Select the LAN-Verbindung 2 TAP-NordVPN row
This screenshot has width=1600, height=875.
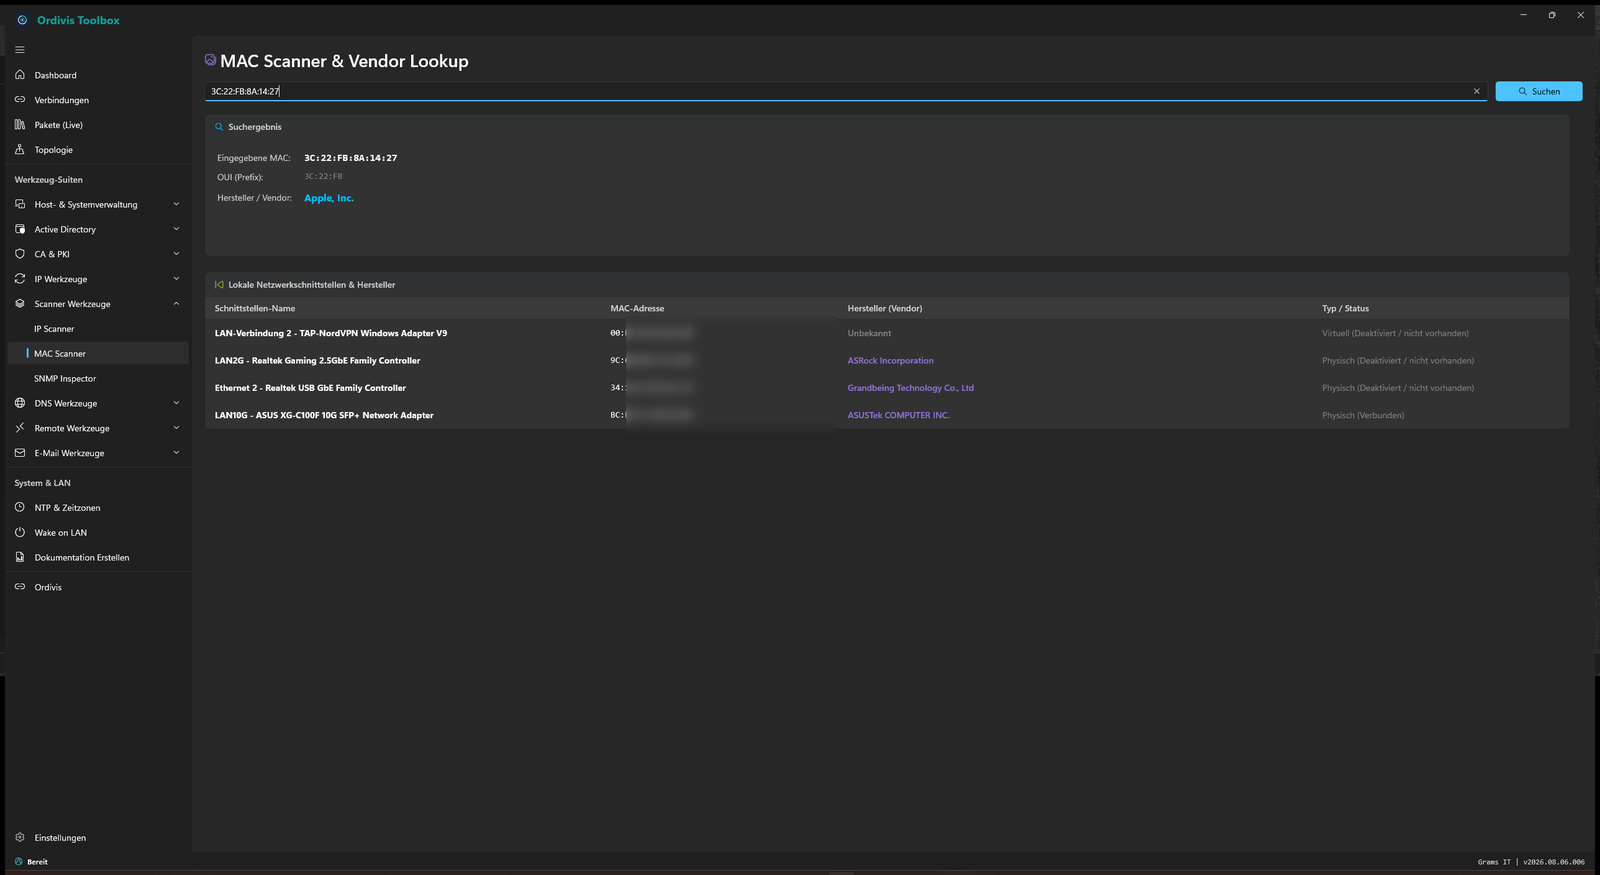pos(887,333)
